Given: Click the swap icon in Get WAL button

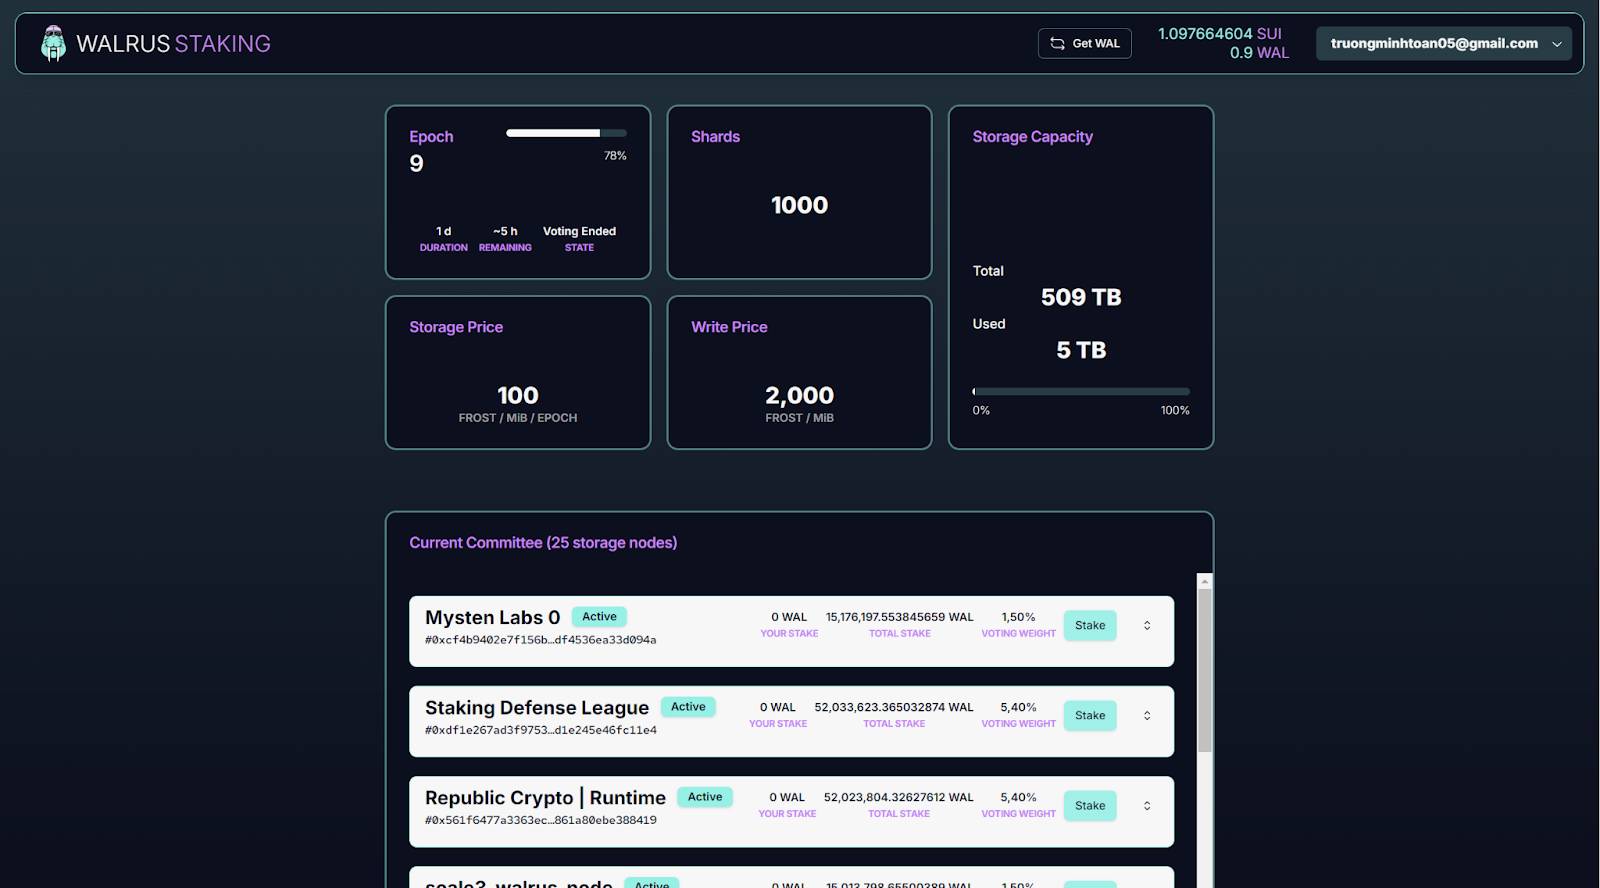Looking at the screenshot, I should (x=1057, y=43).
